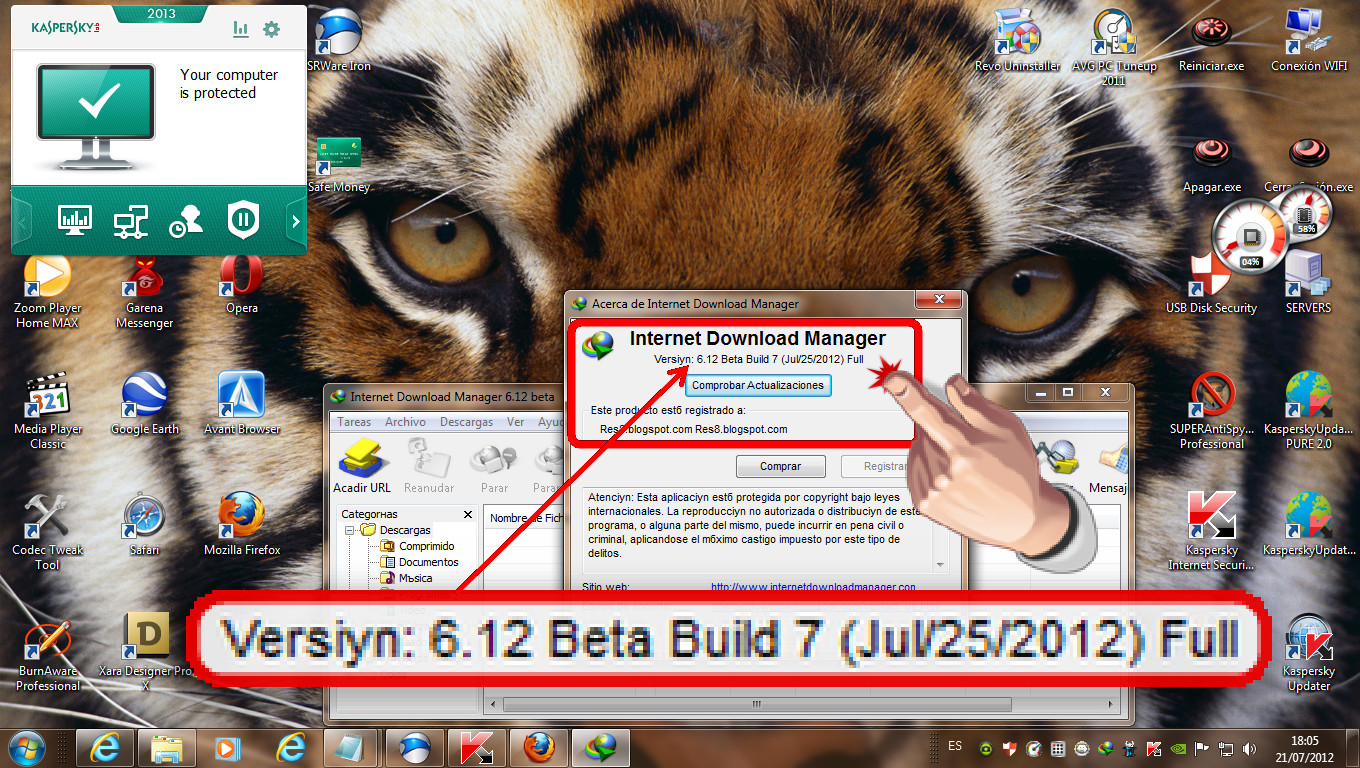
Task: Select Zoom Player Home MAX shortcut
Action: click(47, 292)
